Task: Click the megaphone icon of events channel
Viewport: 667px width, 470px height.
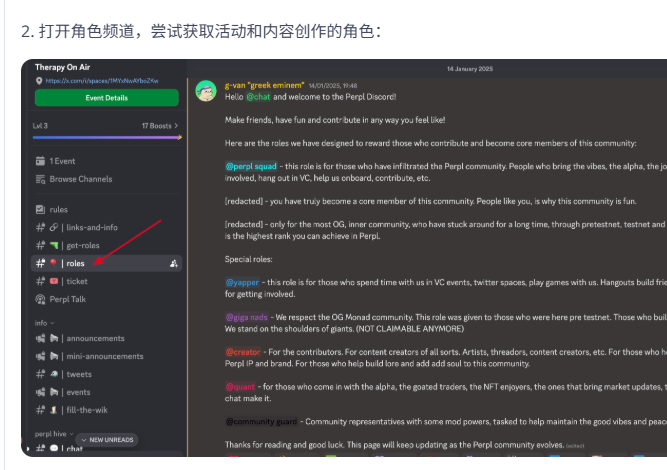Action: point(40,392)
